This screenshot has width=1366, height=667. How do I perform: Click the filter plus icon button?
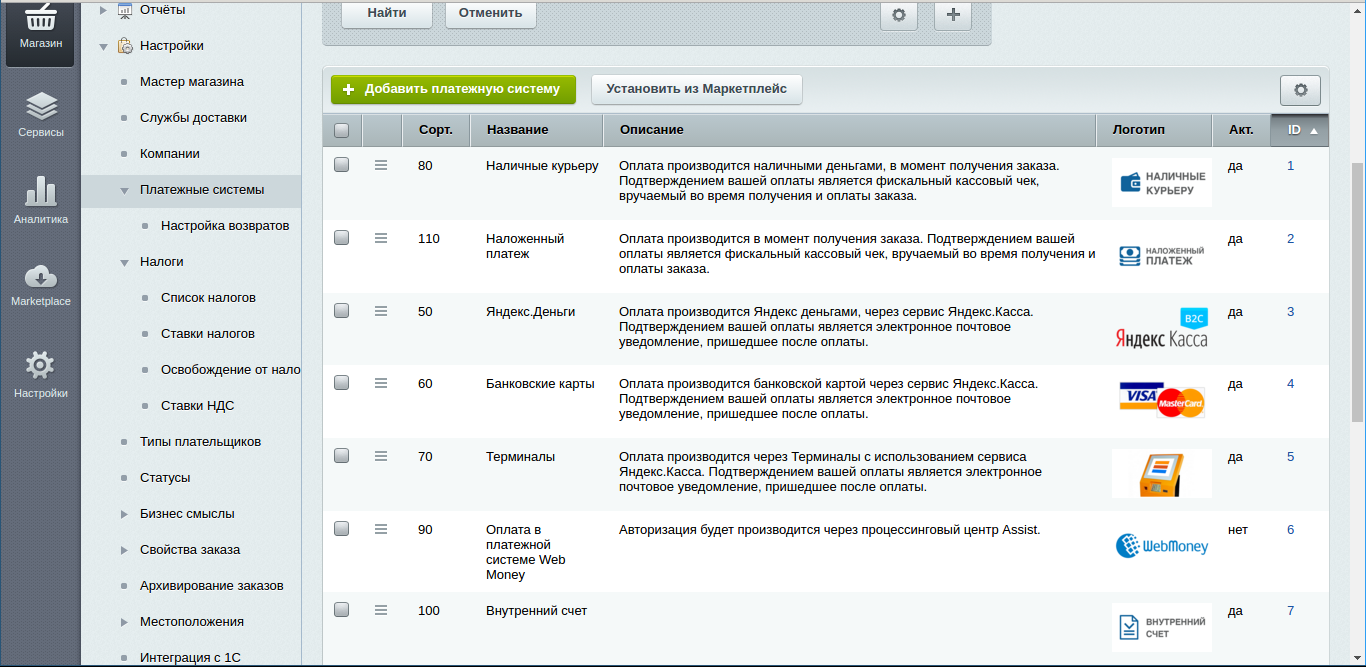(952, 15)
